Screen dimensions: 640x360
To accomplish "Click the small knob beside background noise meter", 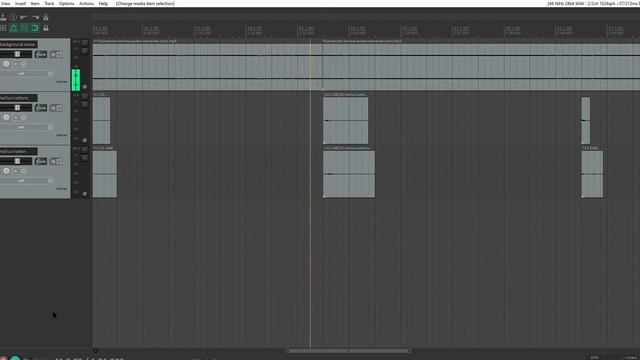I will (84, 87).
